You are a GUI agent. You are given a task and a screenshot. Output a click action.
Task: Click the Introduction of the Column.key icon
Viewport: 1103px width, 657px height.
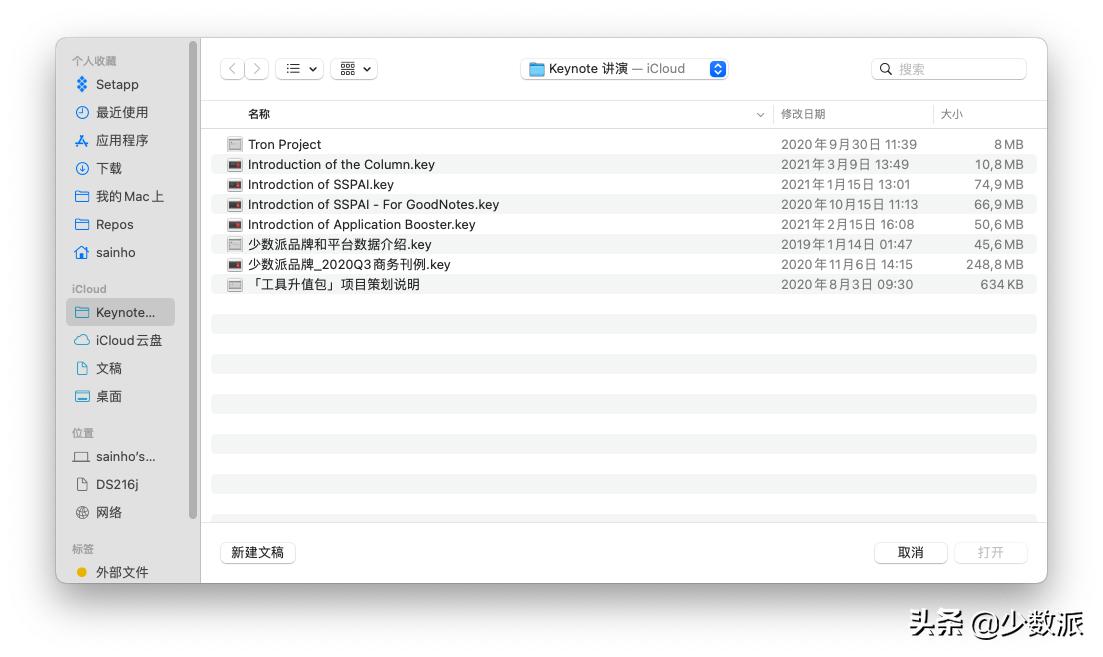coord(235,165)
